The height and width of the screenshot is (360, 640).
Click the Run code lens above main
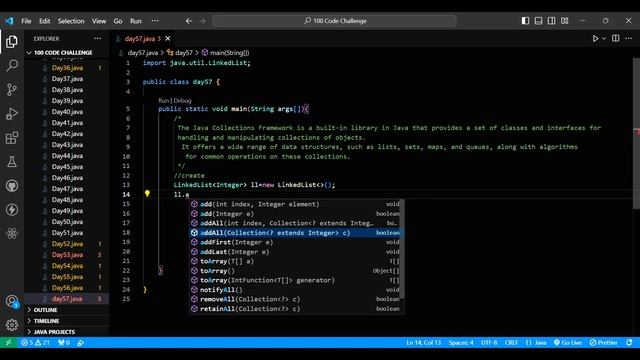click(163, 100)
